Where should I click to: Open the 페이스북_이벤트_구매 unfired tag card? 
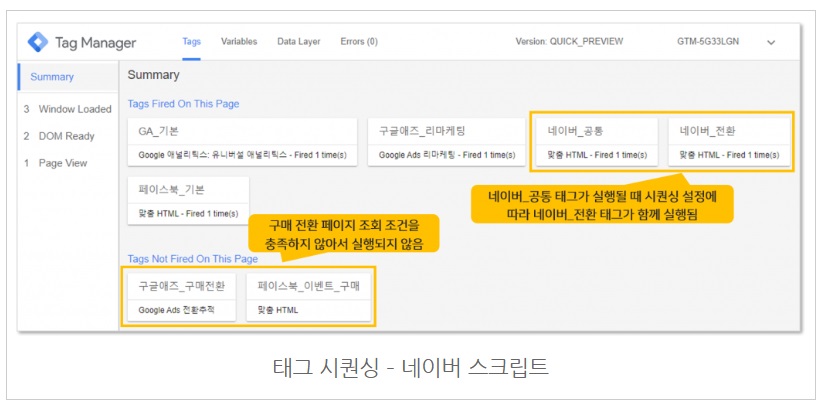[x=309, y=297]
